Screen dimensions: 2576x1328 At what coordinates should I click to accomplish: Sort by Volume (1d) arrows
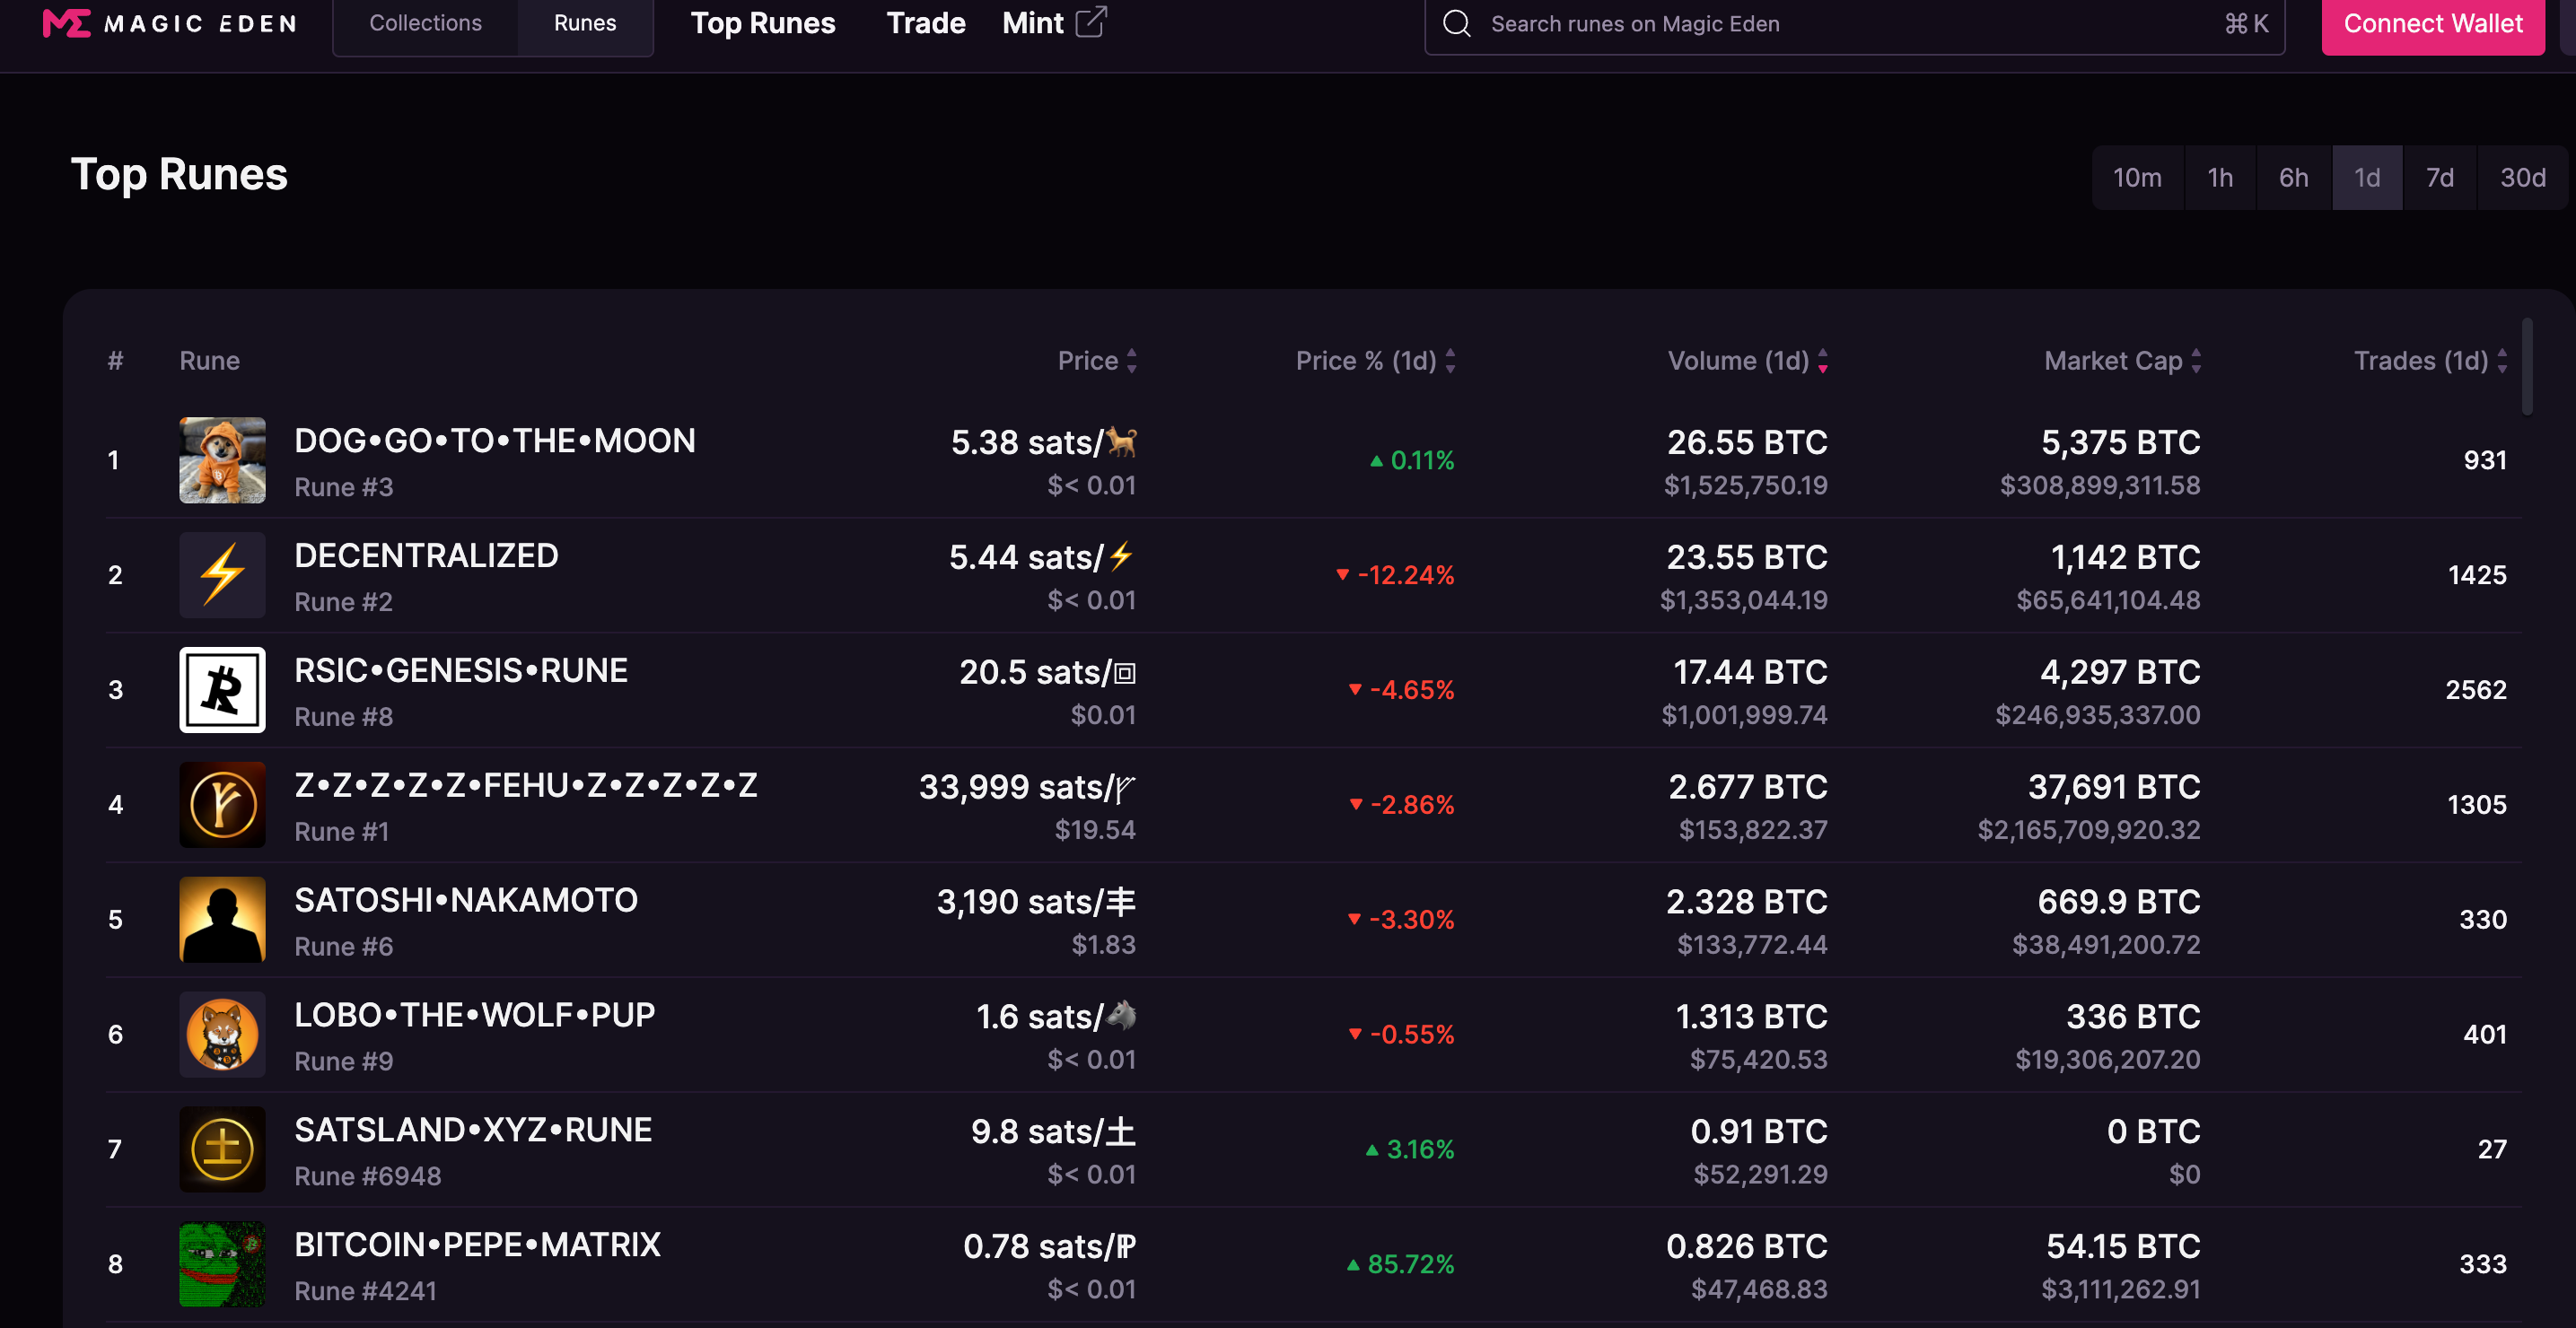1823,361
